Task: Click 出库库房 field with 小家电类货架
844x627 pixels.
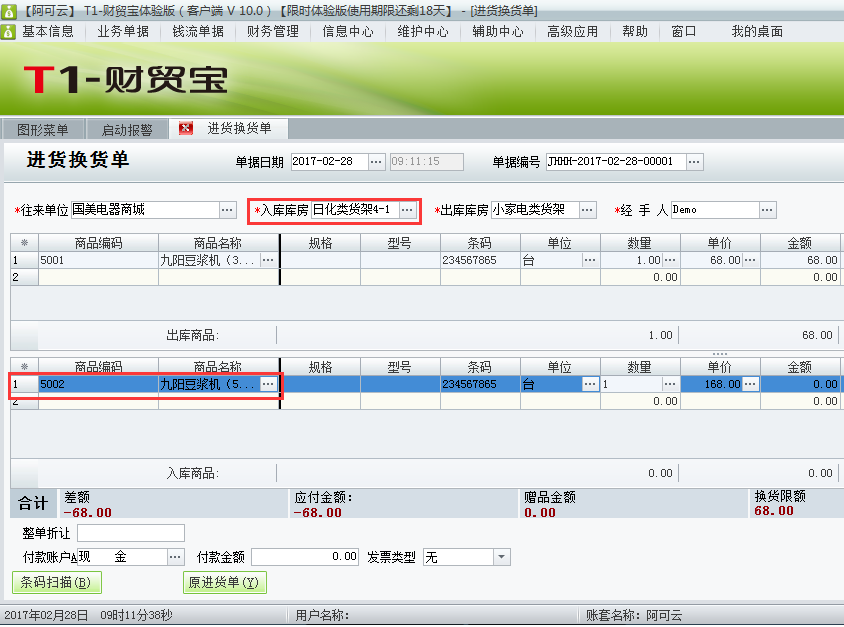Action: (x=536, y=210)
